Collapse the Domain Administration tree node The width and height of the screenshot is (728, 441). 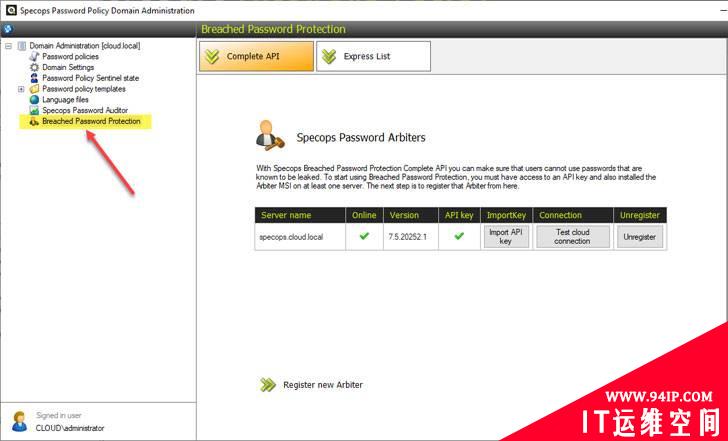tap(8, 46)
